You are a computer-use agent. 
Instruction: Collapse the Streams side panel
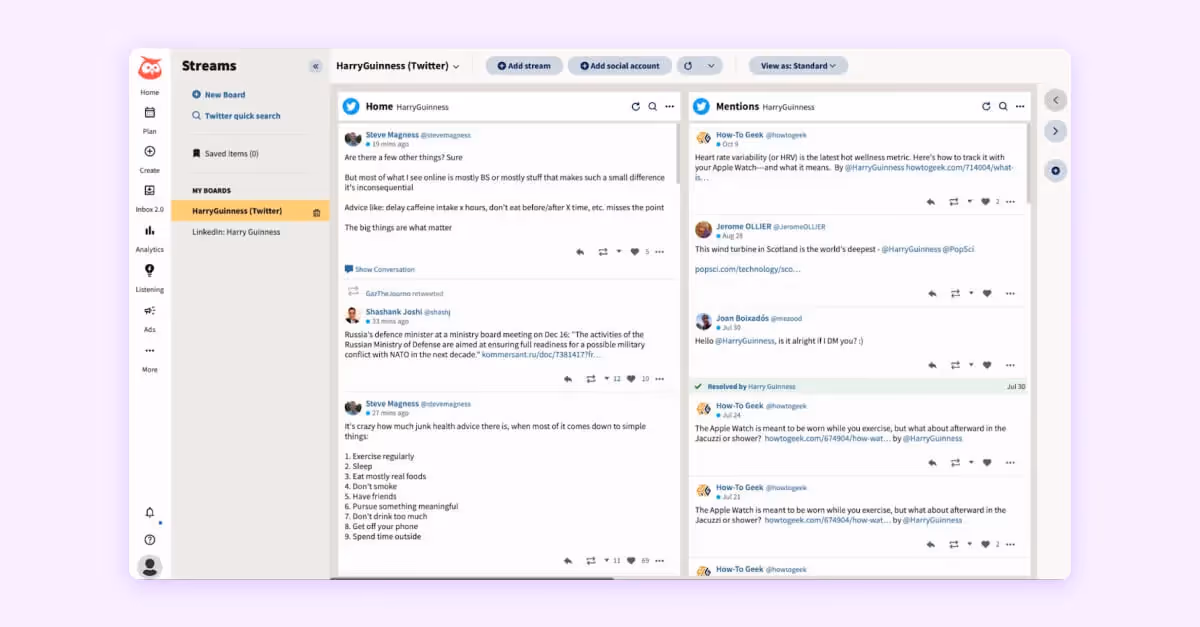click(315, 66)
